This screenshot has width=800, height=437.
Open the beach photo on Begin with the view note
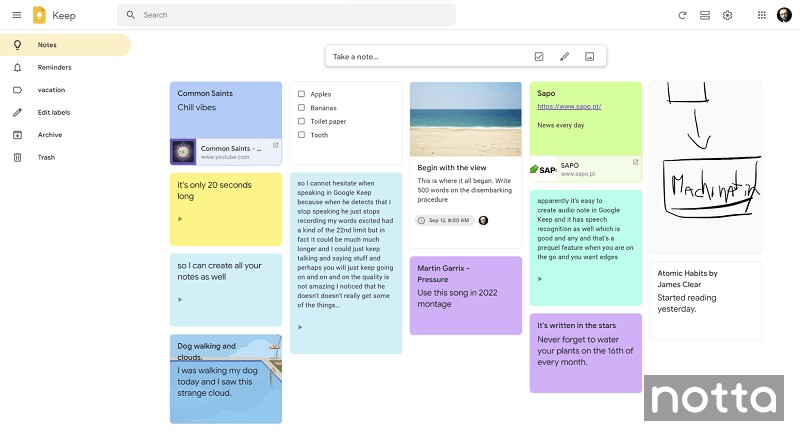point(466,119)
